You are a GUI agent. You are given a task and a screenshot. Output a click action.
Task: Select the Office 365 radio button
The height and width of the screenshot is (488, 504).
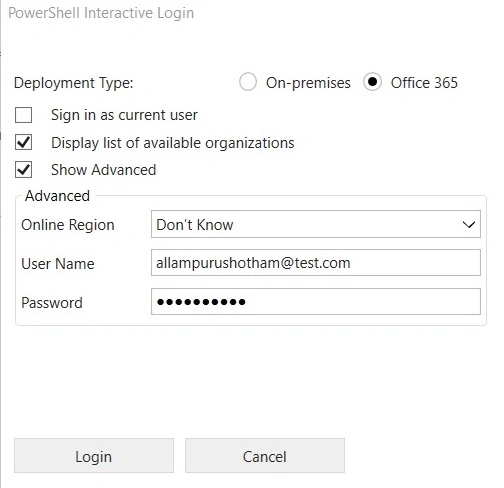click(x=372, y=82)
